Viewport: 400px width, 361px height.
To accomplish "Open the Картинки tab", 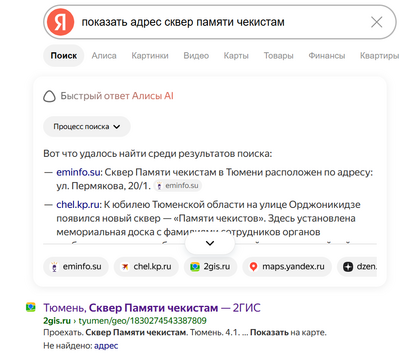I will click(150, 56).
